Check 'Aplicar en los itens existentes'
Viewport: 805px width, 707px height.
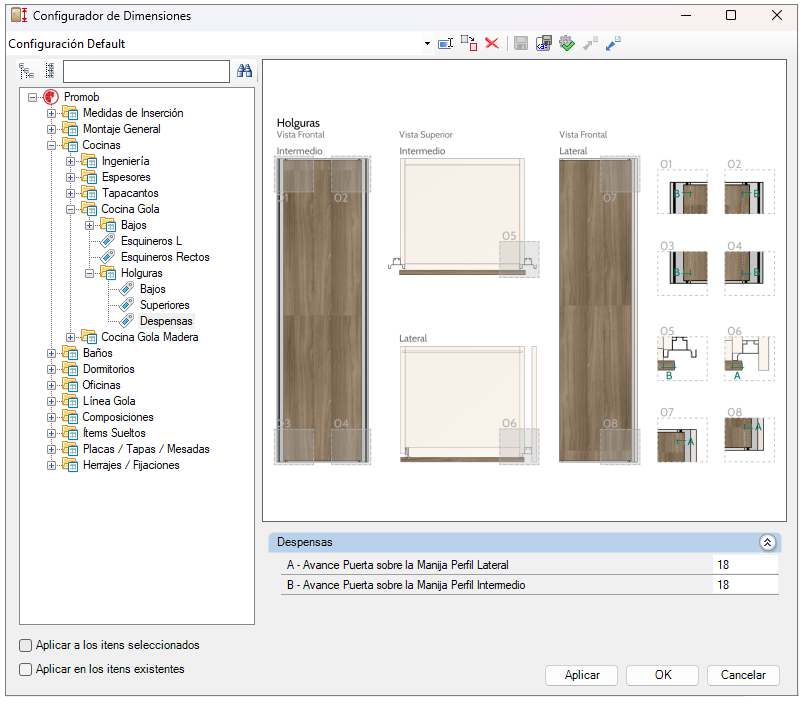pyautogui.click(x=26, y=670)
